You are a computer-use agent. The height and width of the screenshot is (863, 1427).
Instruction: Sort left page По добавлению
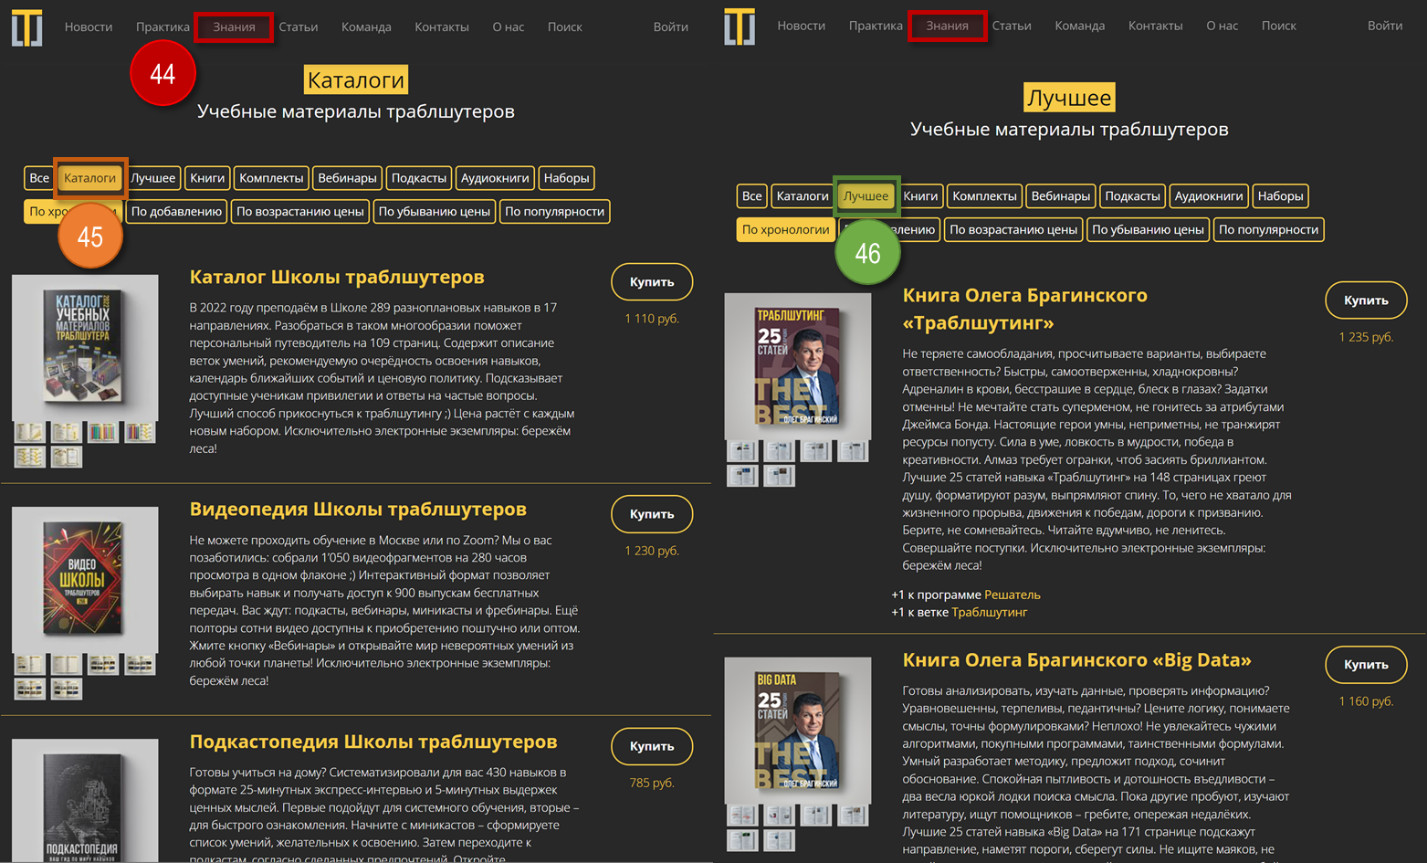click(177, 211)
